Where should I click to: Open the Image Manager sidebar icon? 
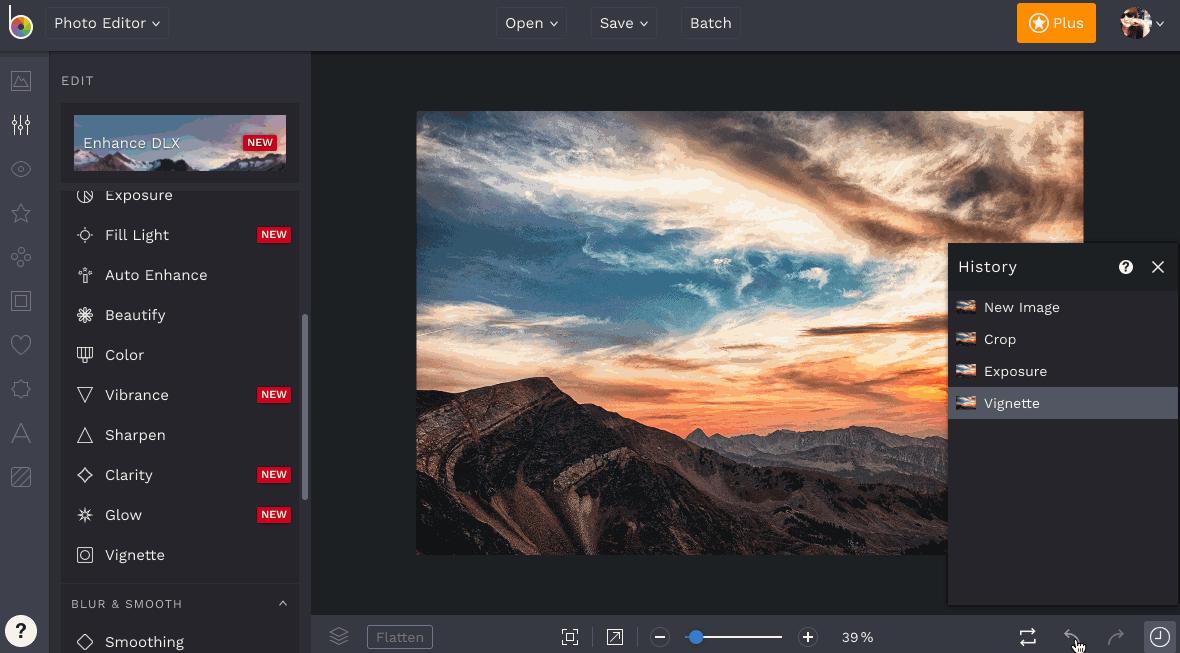point(21,80)
